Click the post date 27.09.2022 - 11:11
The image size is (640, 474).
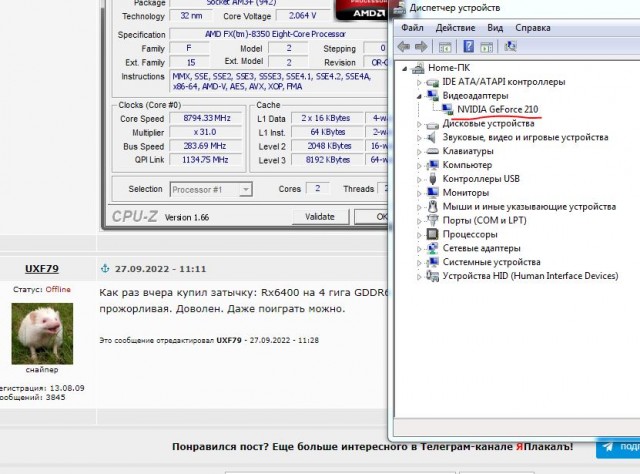160,269
